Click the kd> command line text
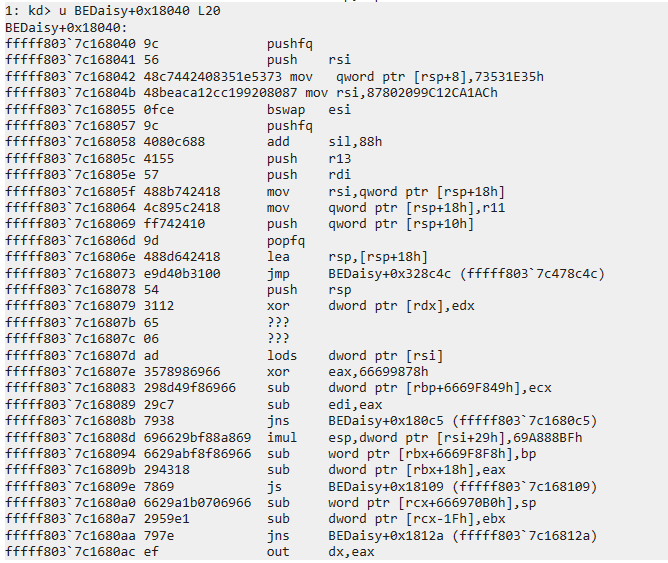668x563 pixels. tap(112, 11)
